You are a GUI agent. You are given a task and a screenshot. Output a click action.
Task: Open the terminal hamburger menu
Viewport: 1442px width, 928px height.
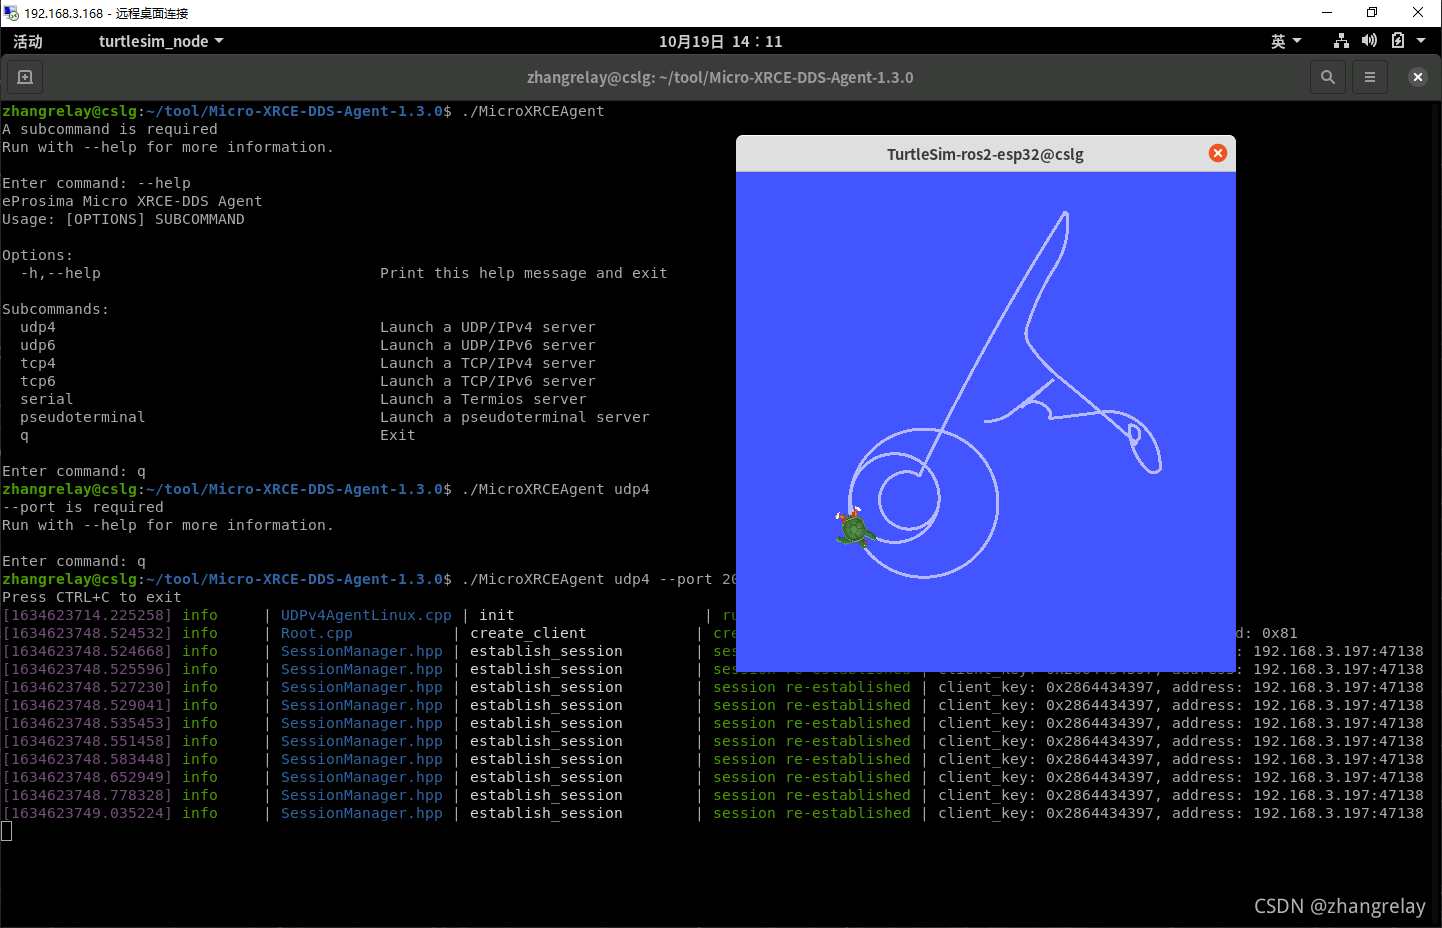tap(1369, 77)
